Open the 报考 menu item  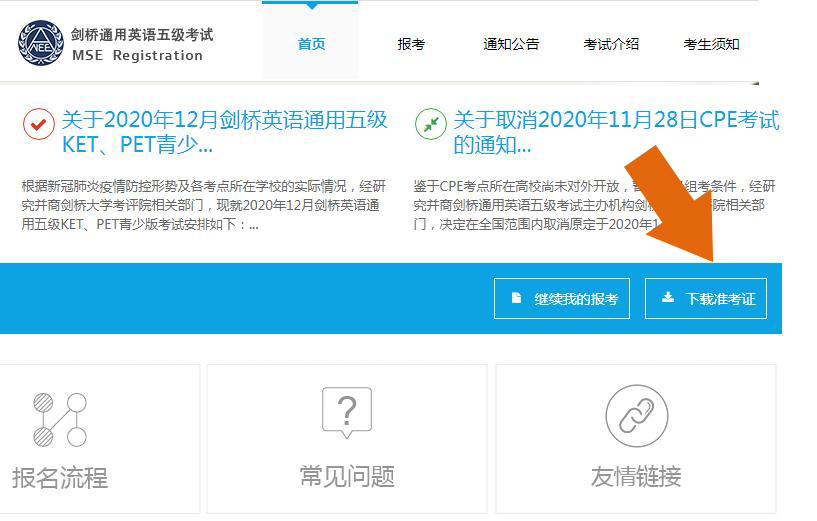(411, 44)
